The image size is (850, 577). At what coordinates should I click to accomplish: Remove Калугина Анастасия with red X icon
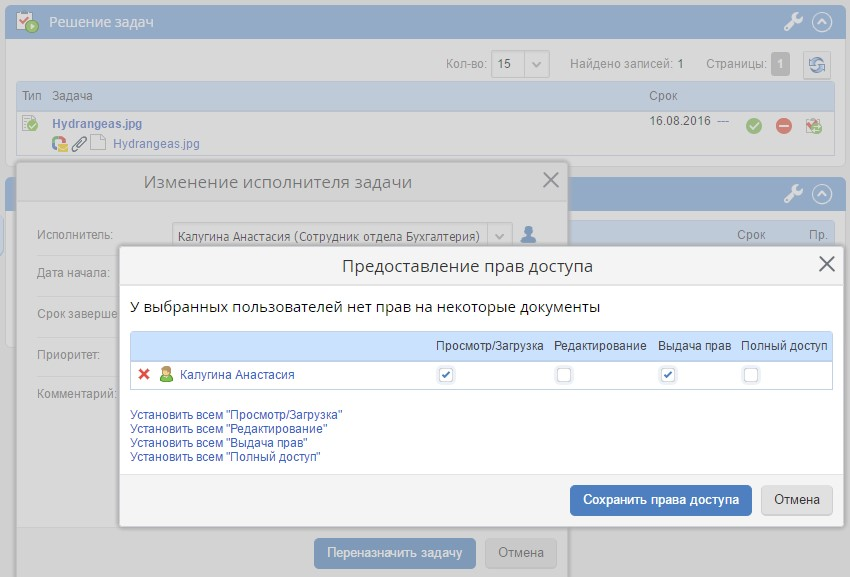(144, 375)
